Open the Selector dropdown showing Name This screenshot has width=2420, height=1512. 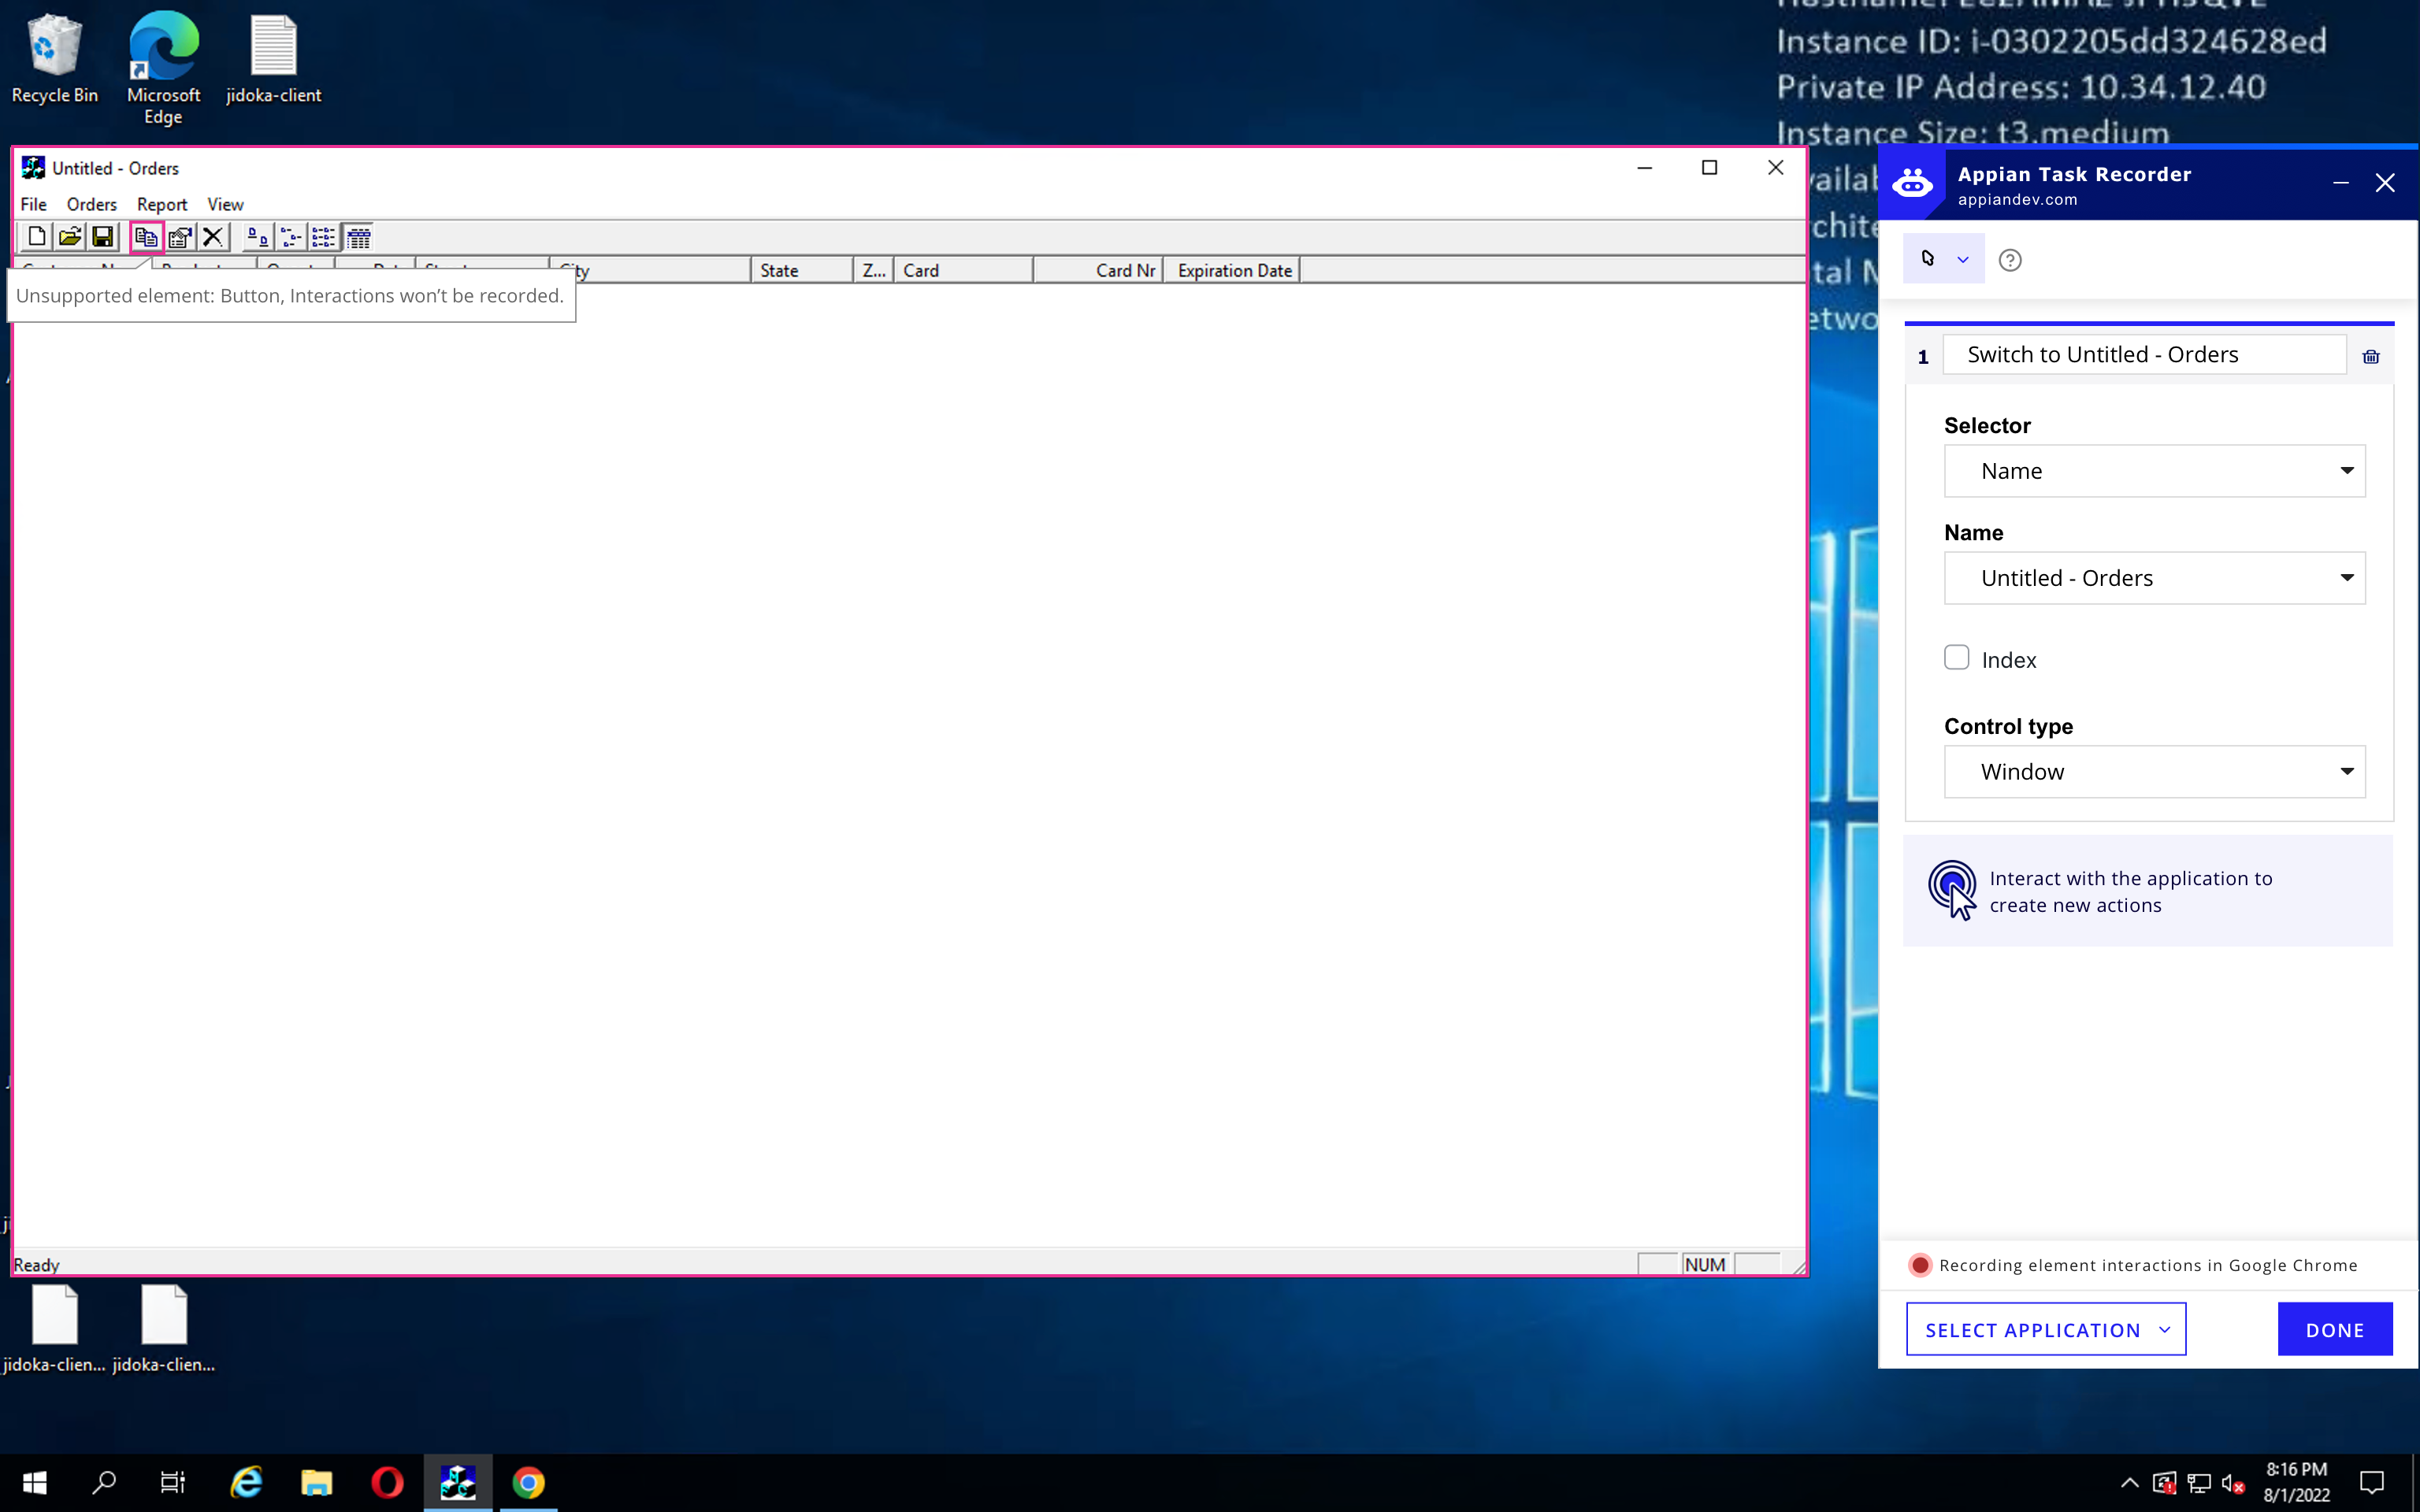pos(2154,471)
